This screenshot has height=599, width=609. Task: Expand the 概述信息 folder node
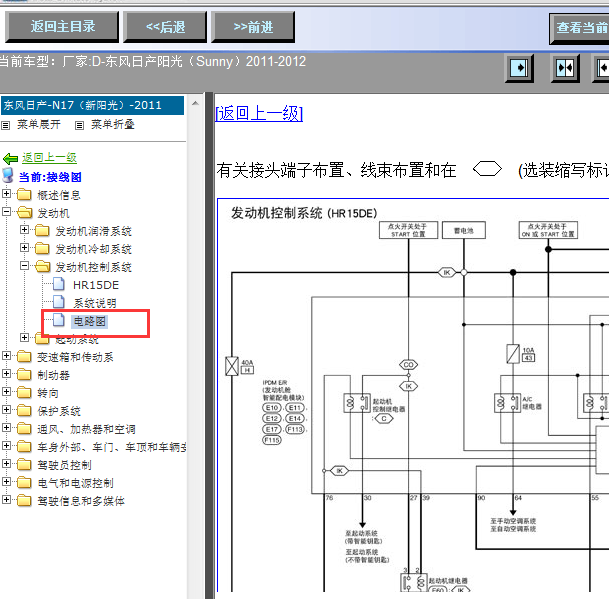[6, 193]
